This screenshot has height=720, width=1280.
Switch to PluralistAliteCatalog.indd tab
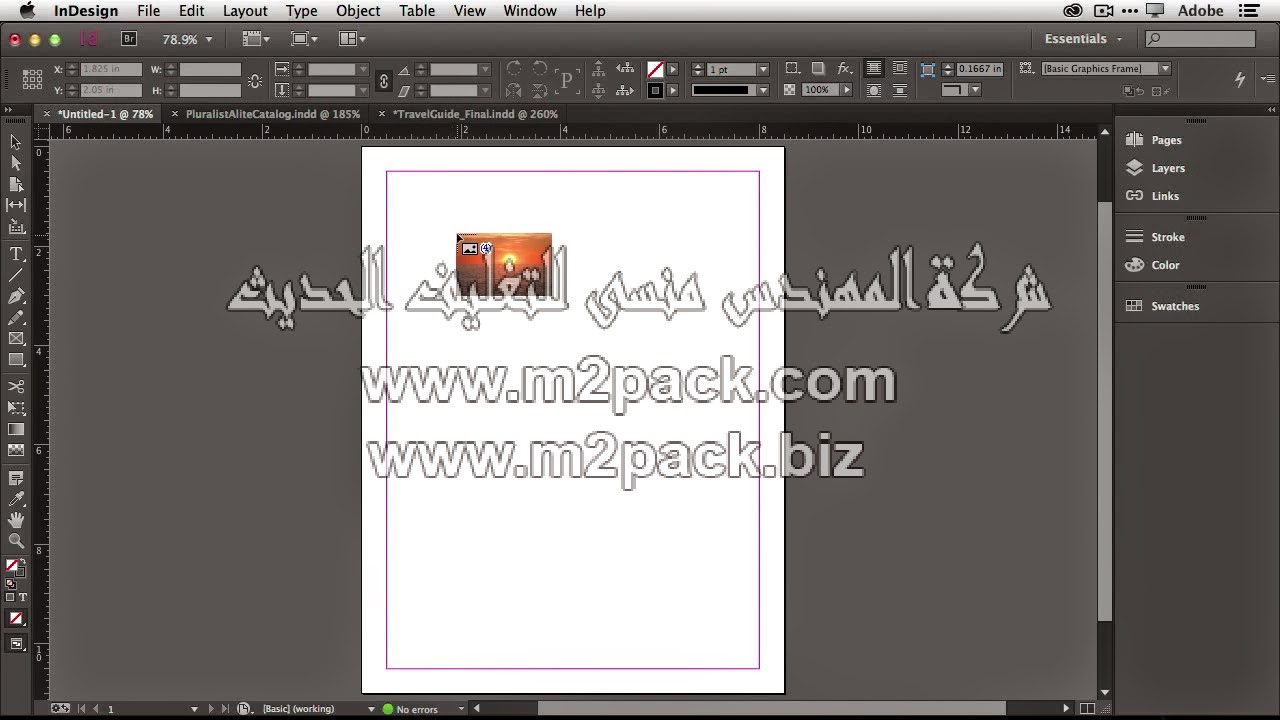click(x=272, y=114)
